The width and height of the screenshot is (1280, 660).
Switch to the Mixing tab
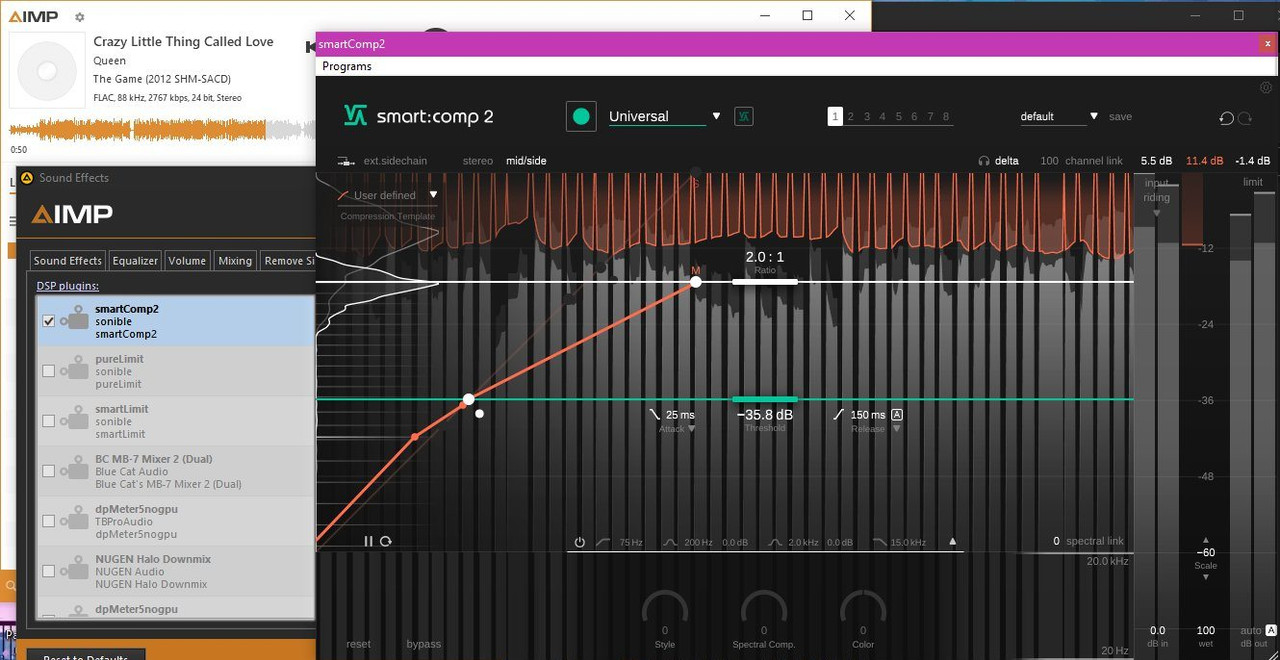pyautogui.click(x=235, y=260)
